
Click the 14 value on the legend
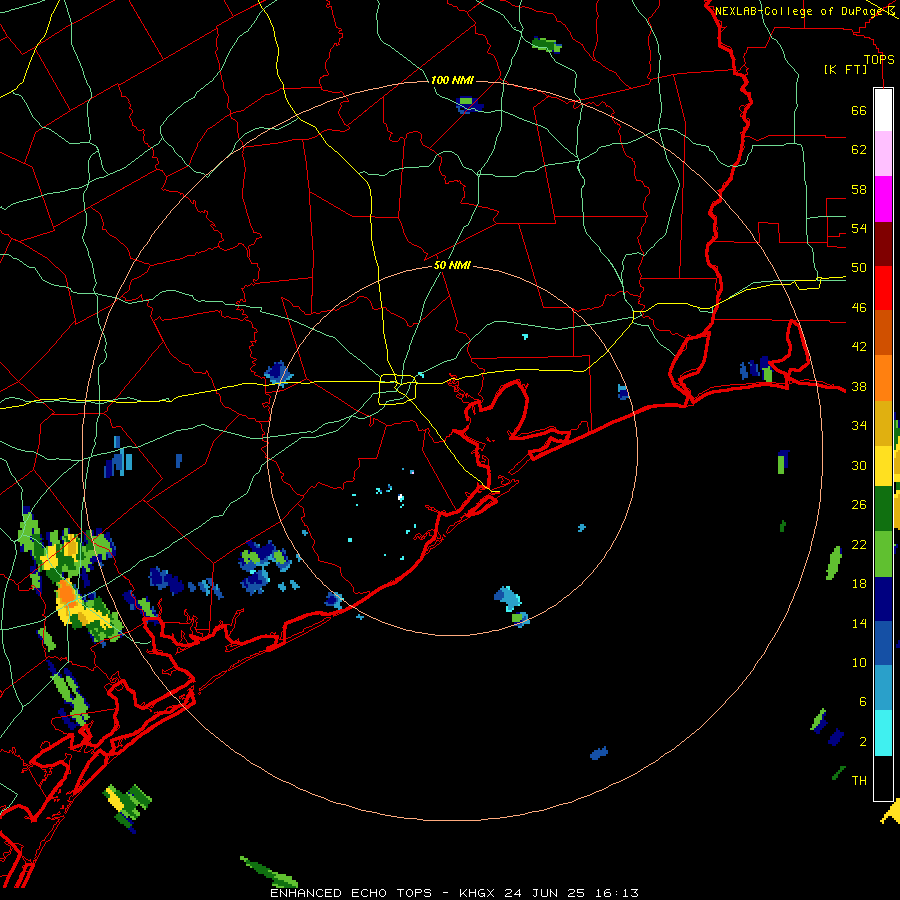click(859, 623)
